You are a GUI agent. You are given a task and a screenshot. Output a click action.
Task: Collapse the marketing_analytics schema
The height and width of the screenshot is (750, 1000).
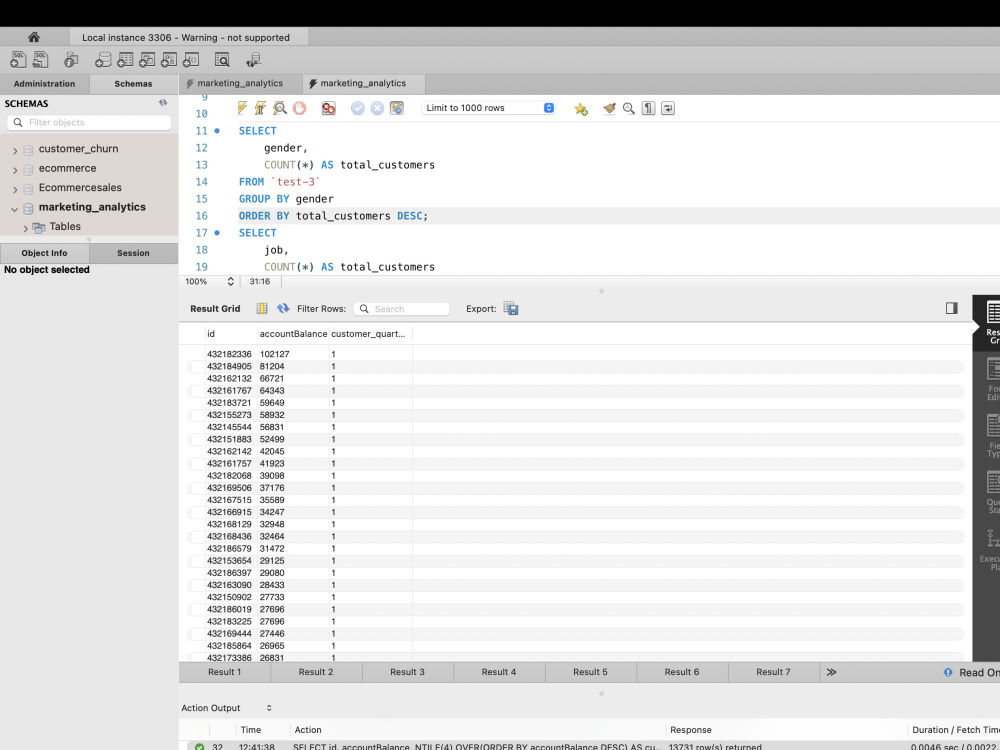tap(15, 209)
